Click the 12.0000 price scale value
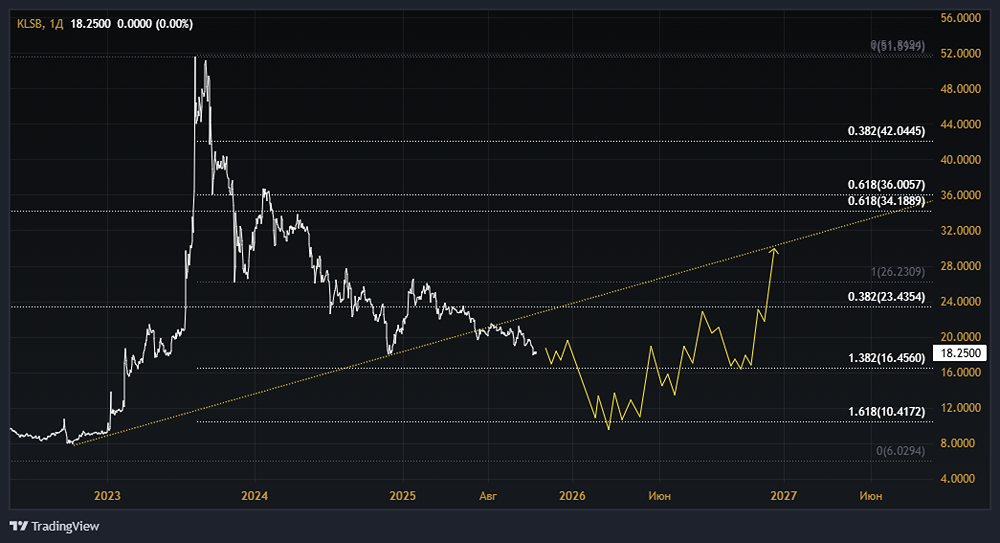This screenshot has height=543, width=1000. coord(960,408)
